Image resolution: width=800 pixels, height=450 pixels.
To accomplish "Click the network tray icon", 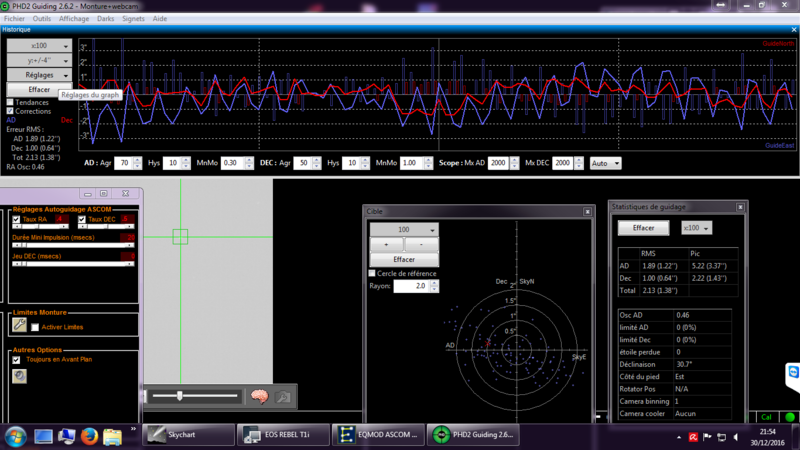I will pos(721,437).
